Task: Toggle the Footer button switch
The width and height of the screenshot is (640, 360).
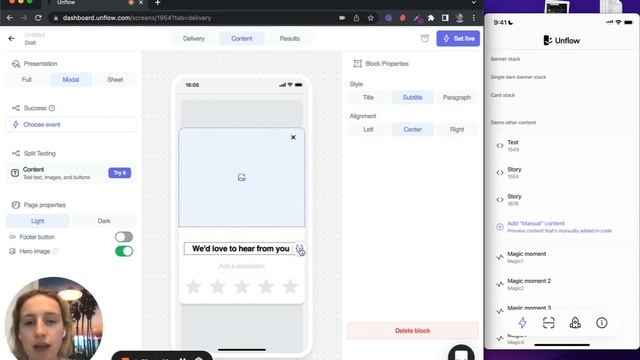Action: coord(124,237)
